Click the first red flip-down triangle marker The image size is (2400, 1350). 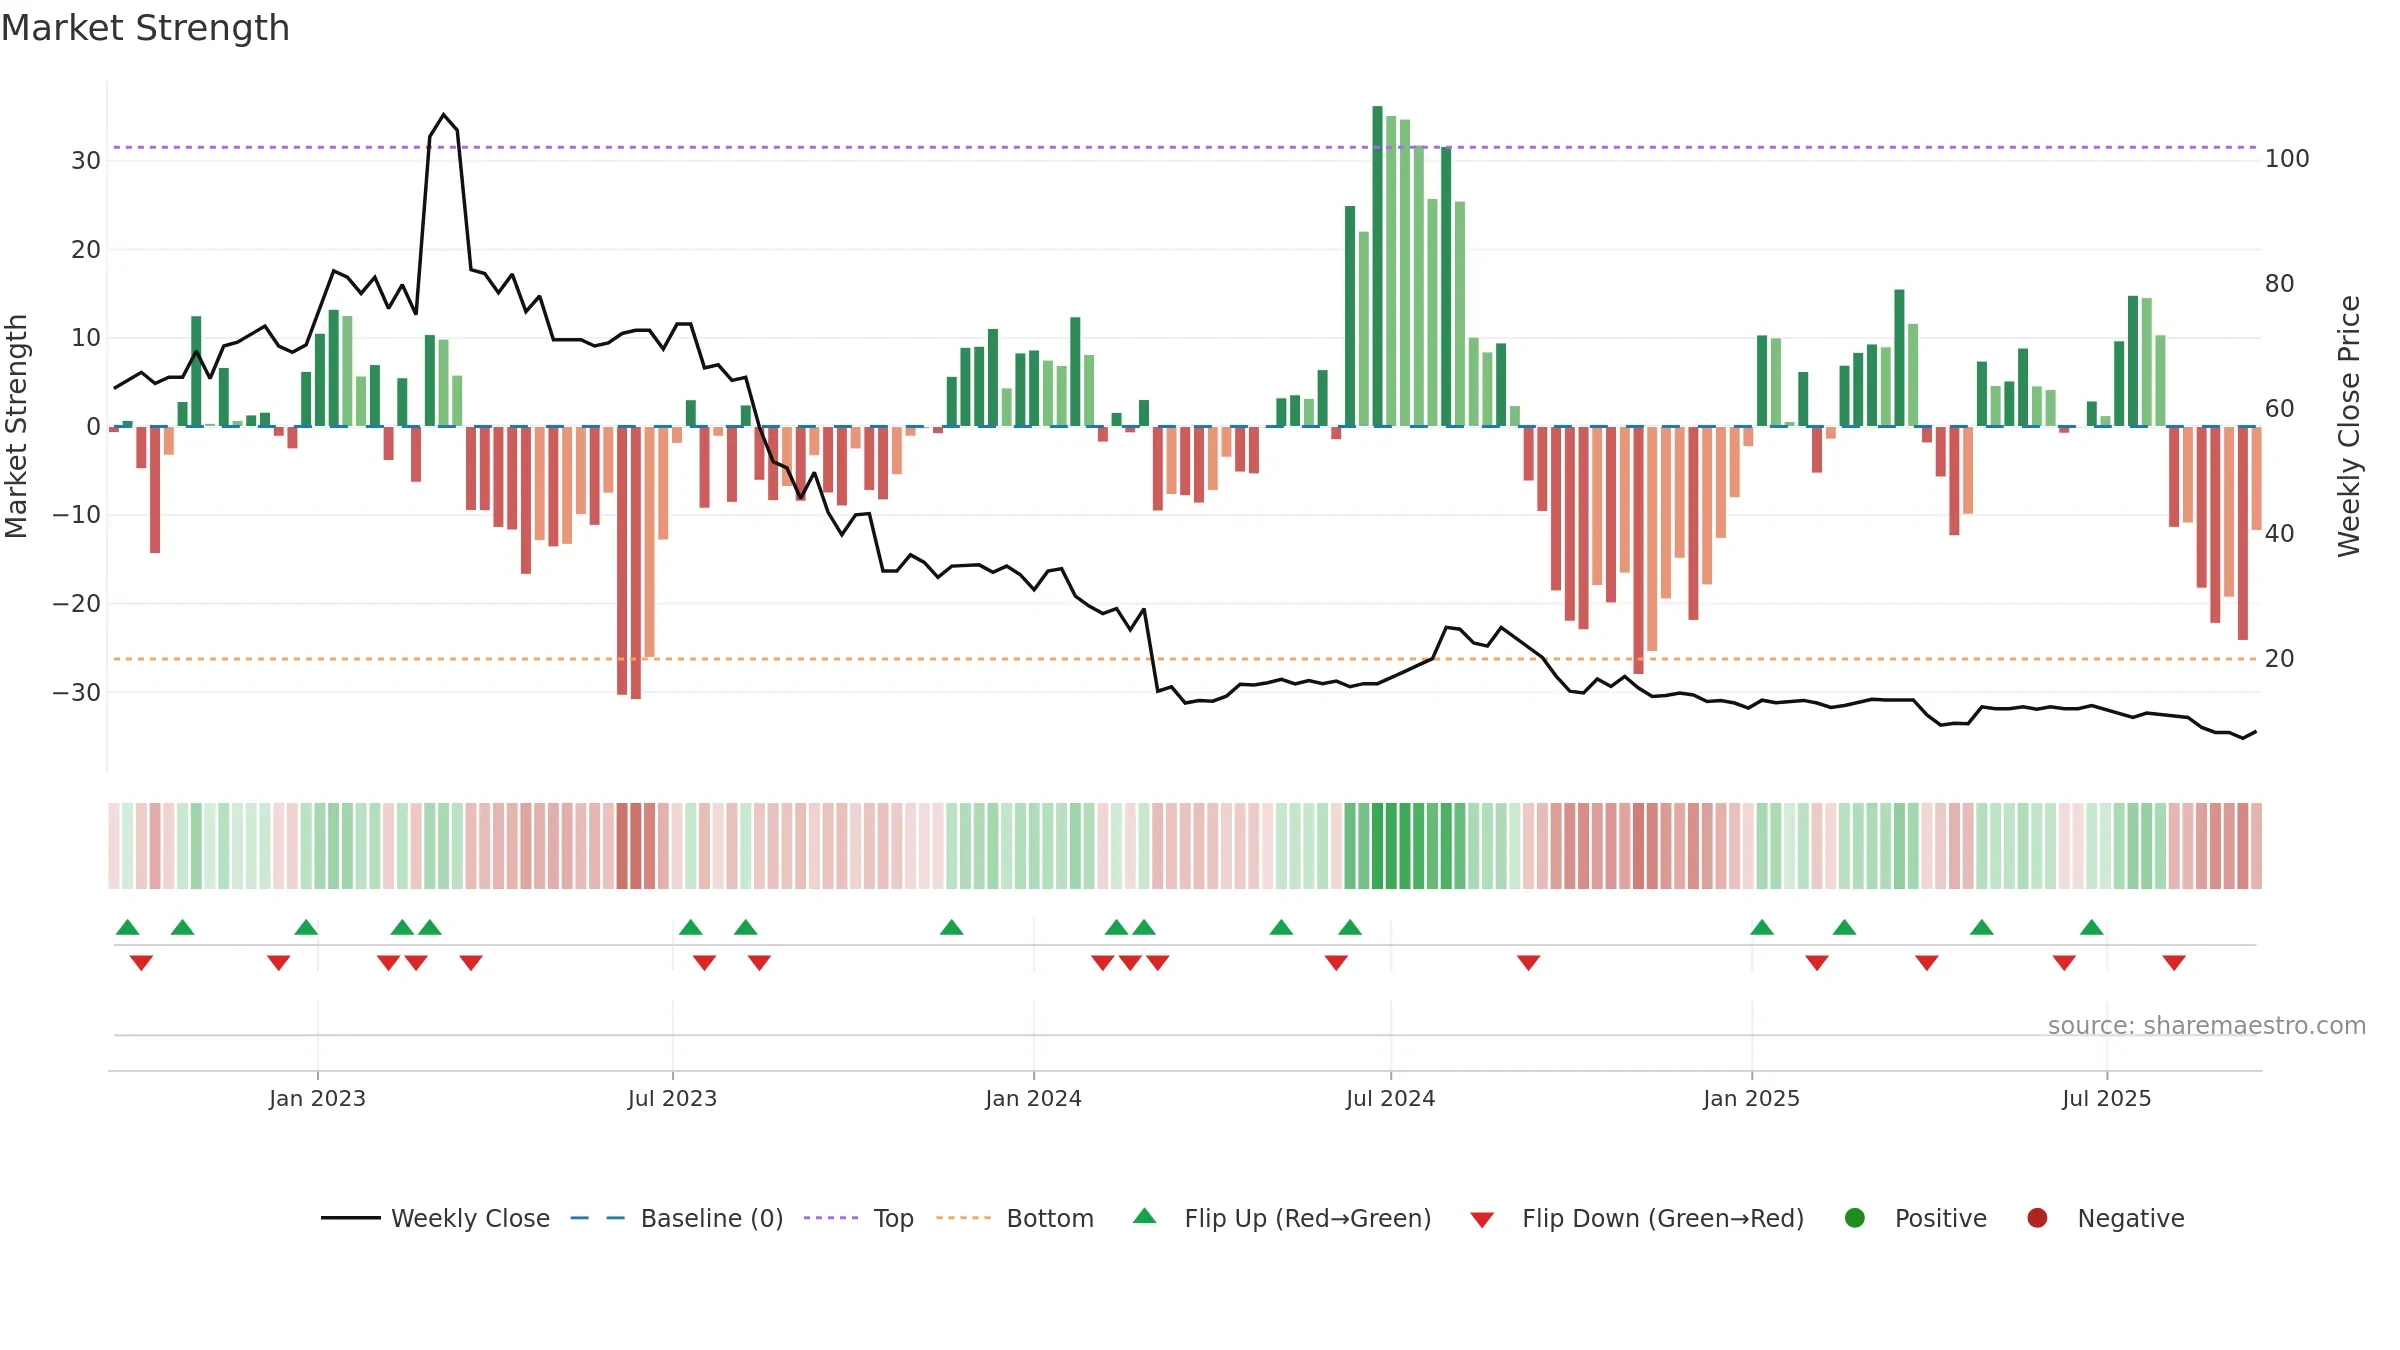click(141, 962)
